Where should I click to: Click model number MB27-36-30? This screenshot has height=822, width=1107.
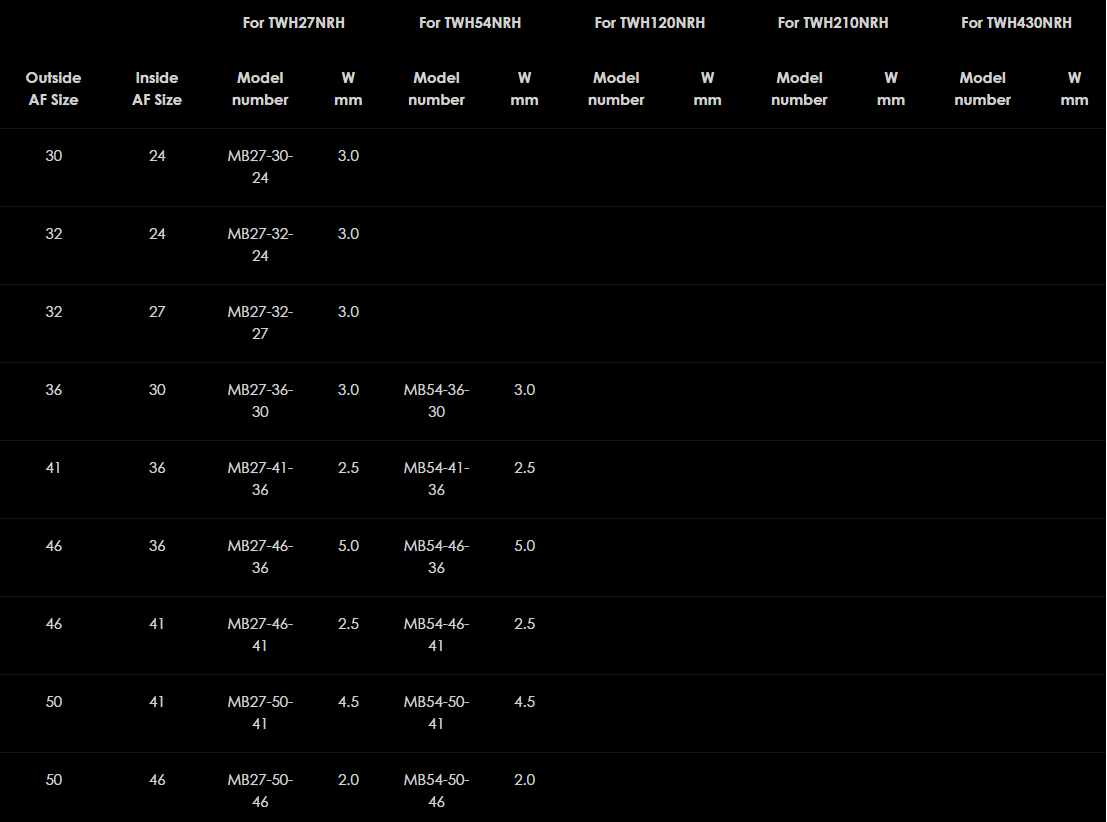260,401
